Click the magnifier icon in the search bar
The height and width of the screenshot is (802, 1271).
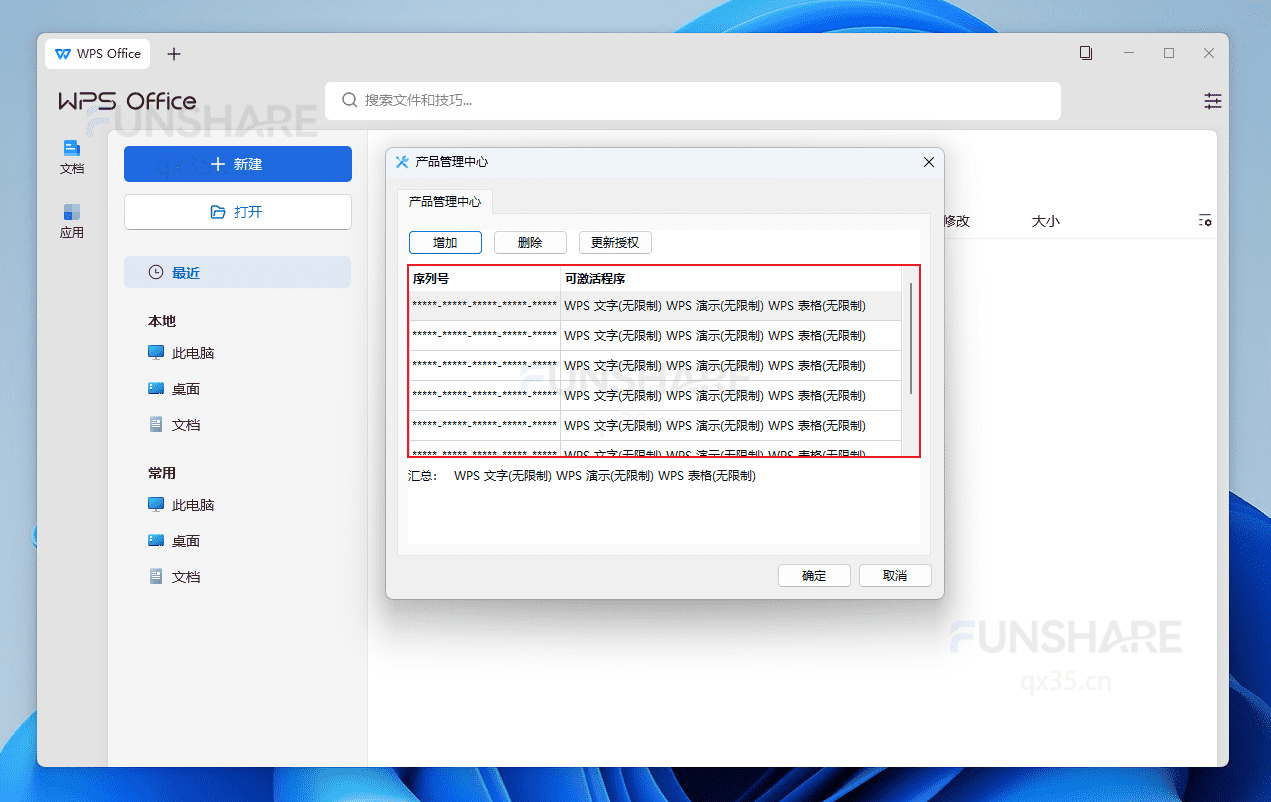click(348, 100)
